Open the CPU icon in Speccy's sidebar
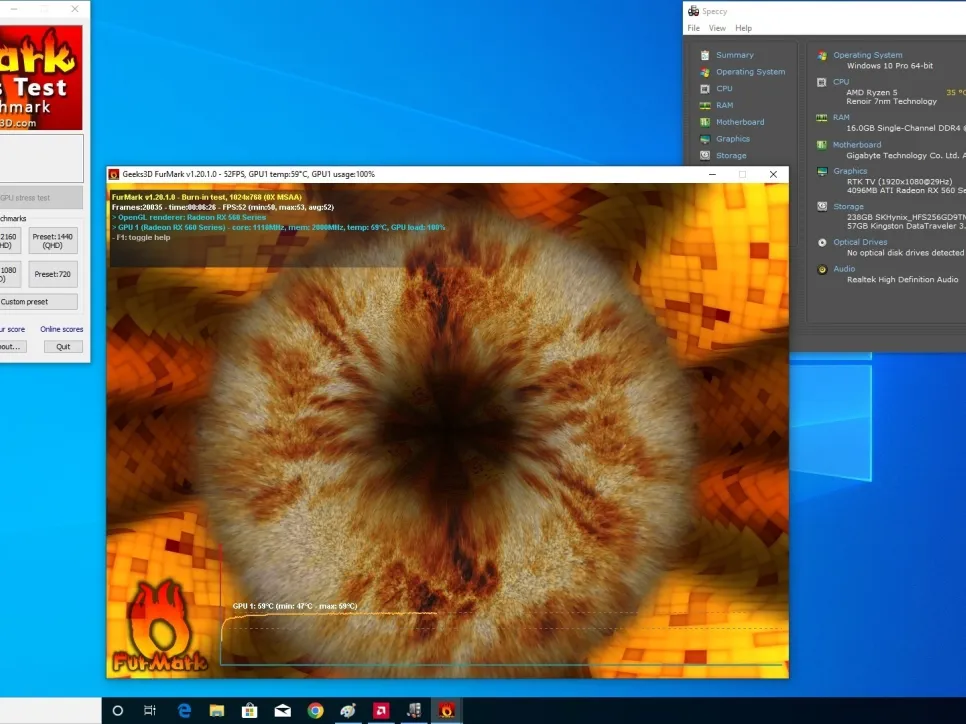966x724 pixels. (705, 89)
